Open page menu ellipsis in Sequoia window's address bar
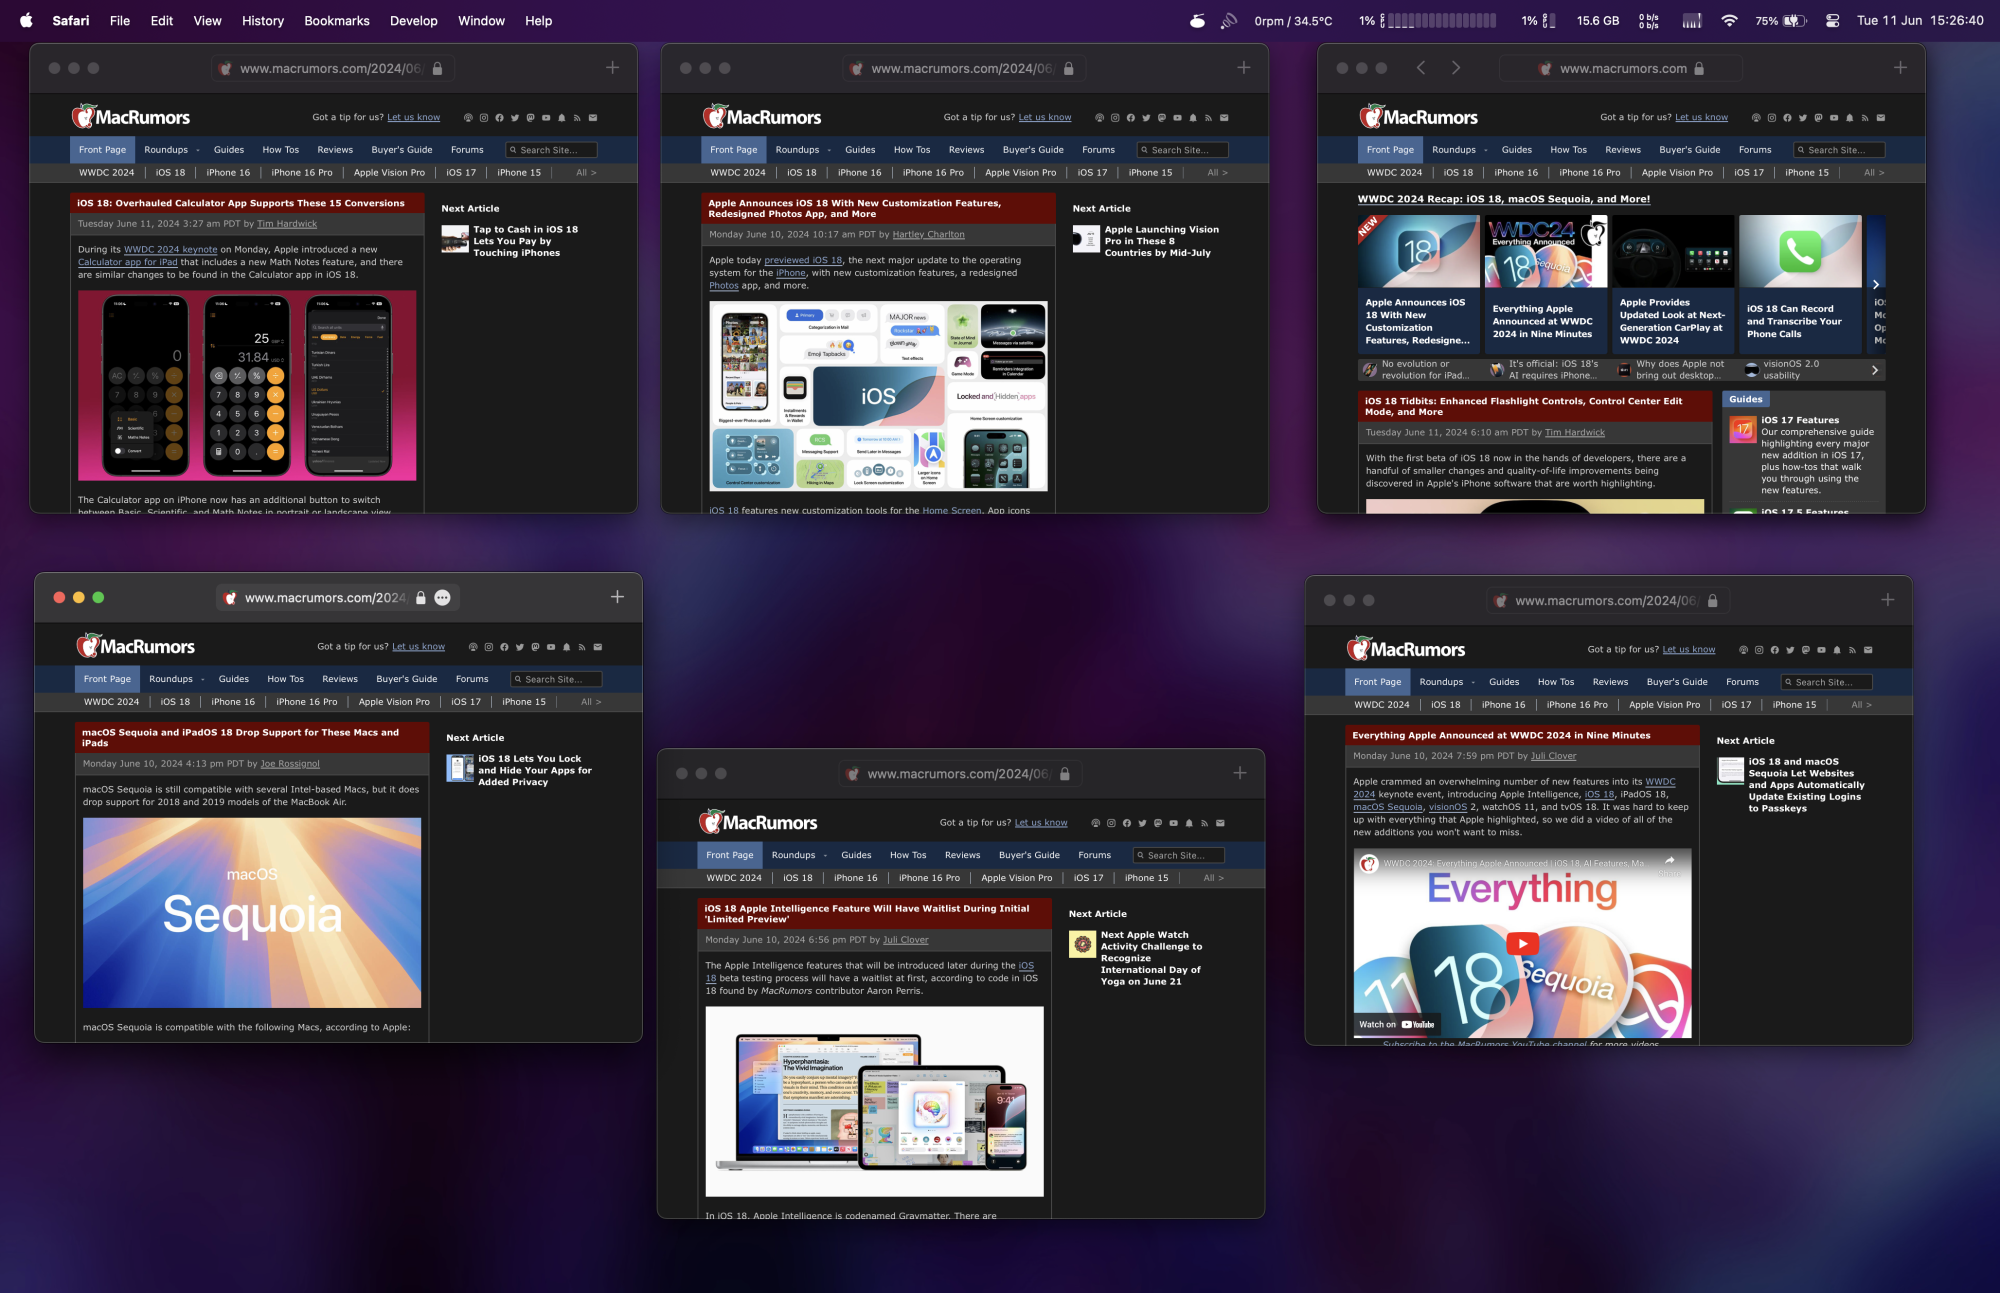 pos(443,597)
